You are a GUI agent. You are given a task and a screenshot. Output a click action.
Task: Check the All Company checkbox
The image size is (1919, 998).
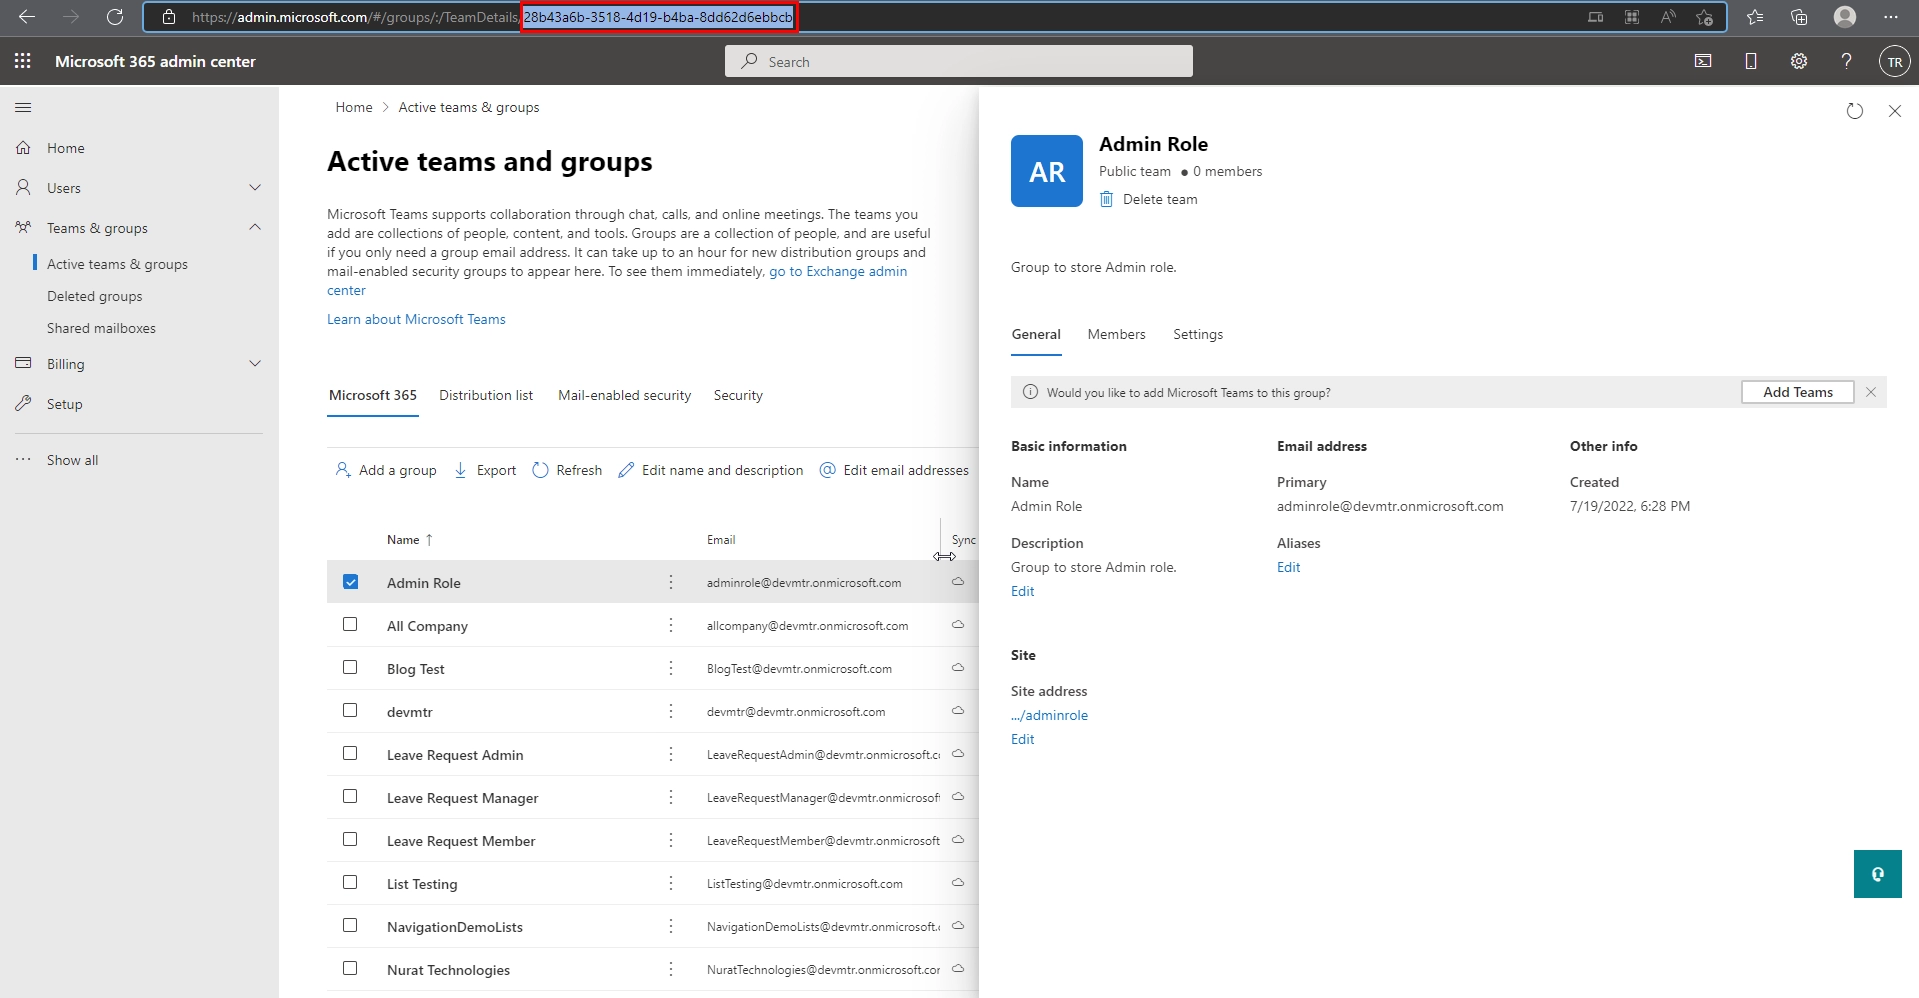tap(350, 624)
